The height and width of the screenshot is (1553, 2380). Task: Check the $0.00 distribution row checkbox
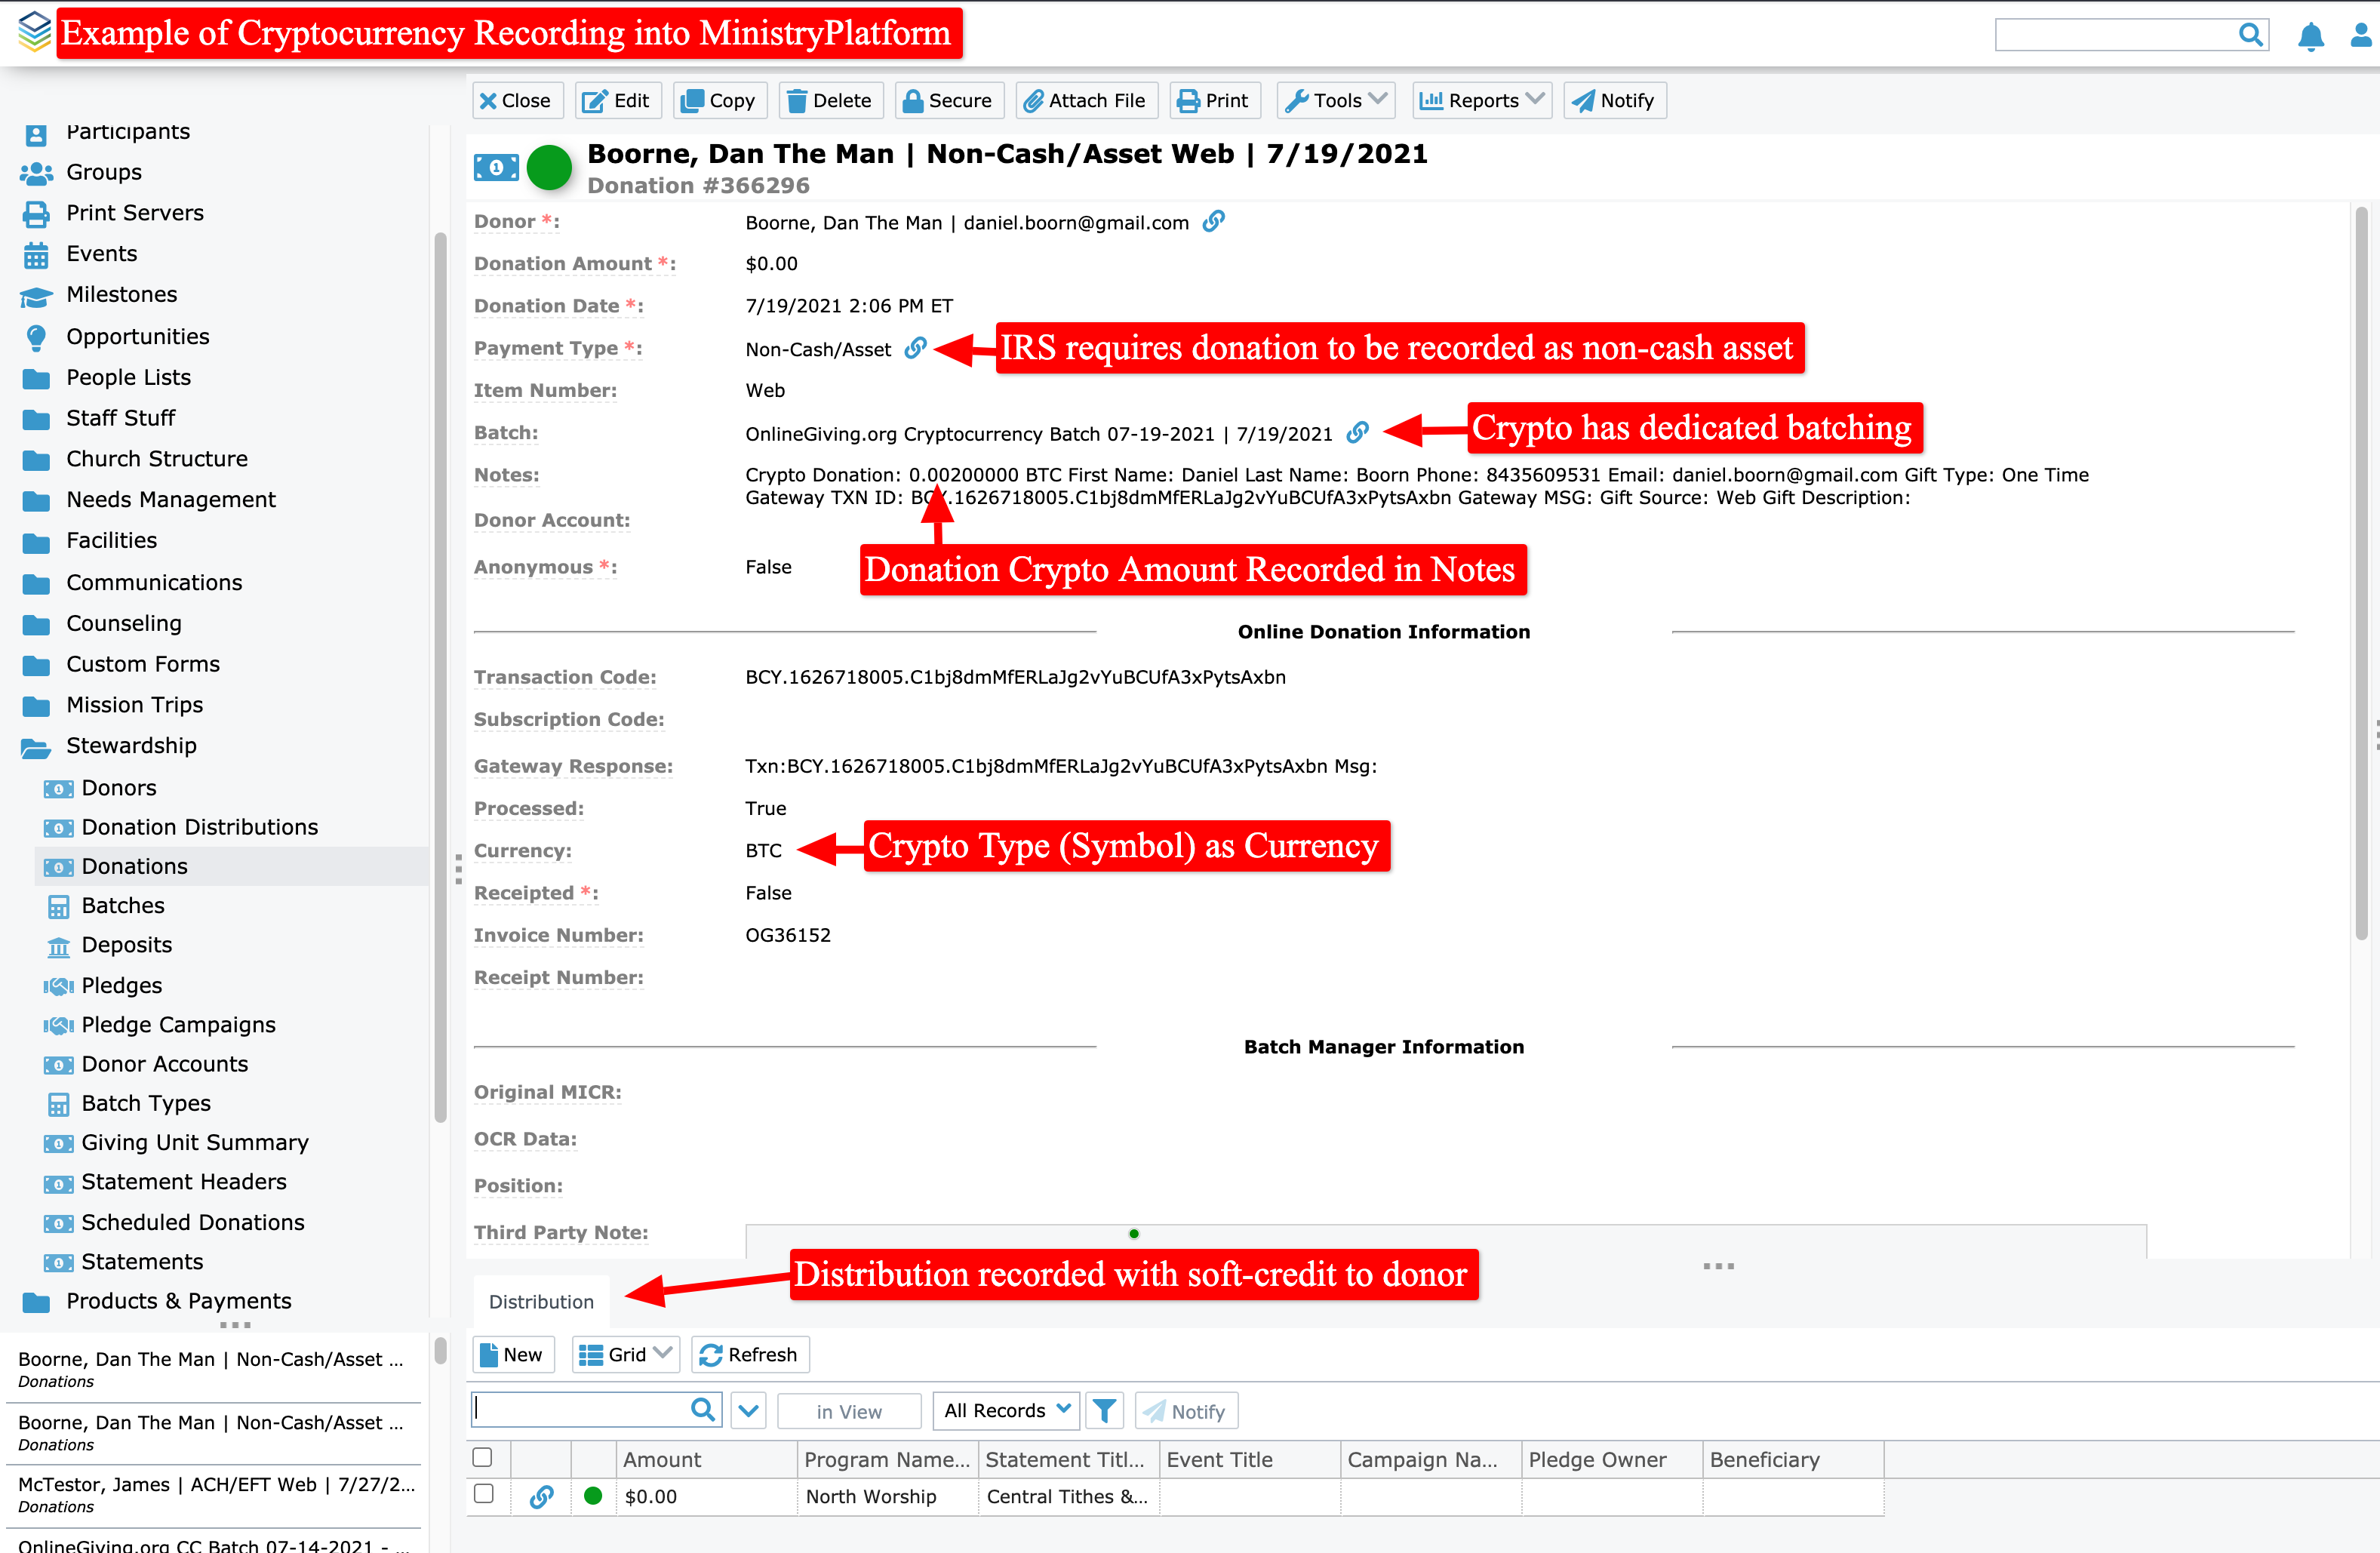click(483, 1494)
